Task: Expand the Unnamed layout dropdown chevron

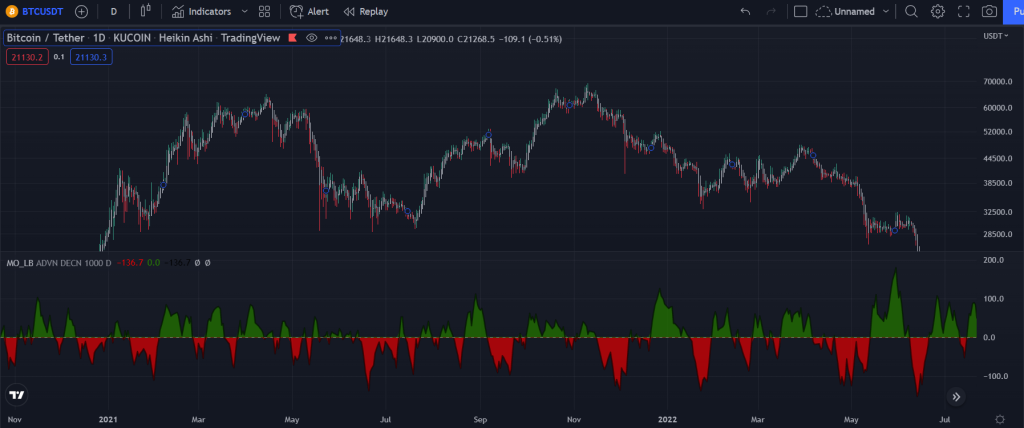Action: coord(886,11)
